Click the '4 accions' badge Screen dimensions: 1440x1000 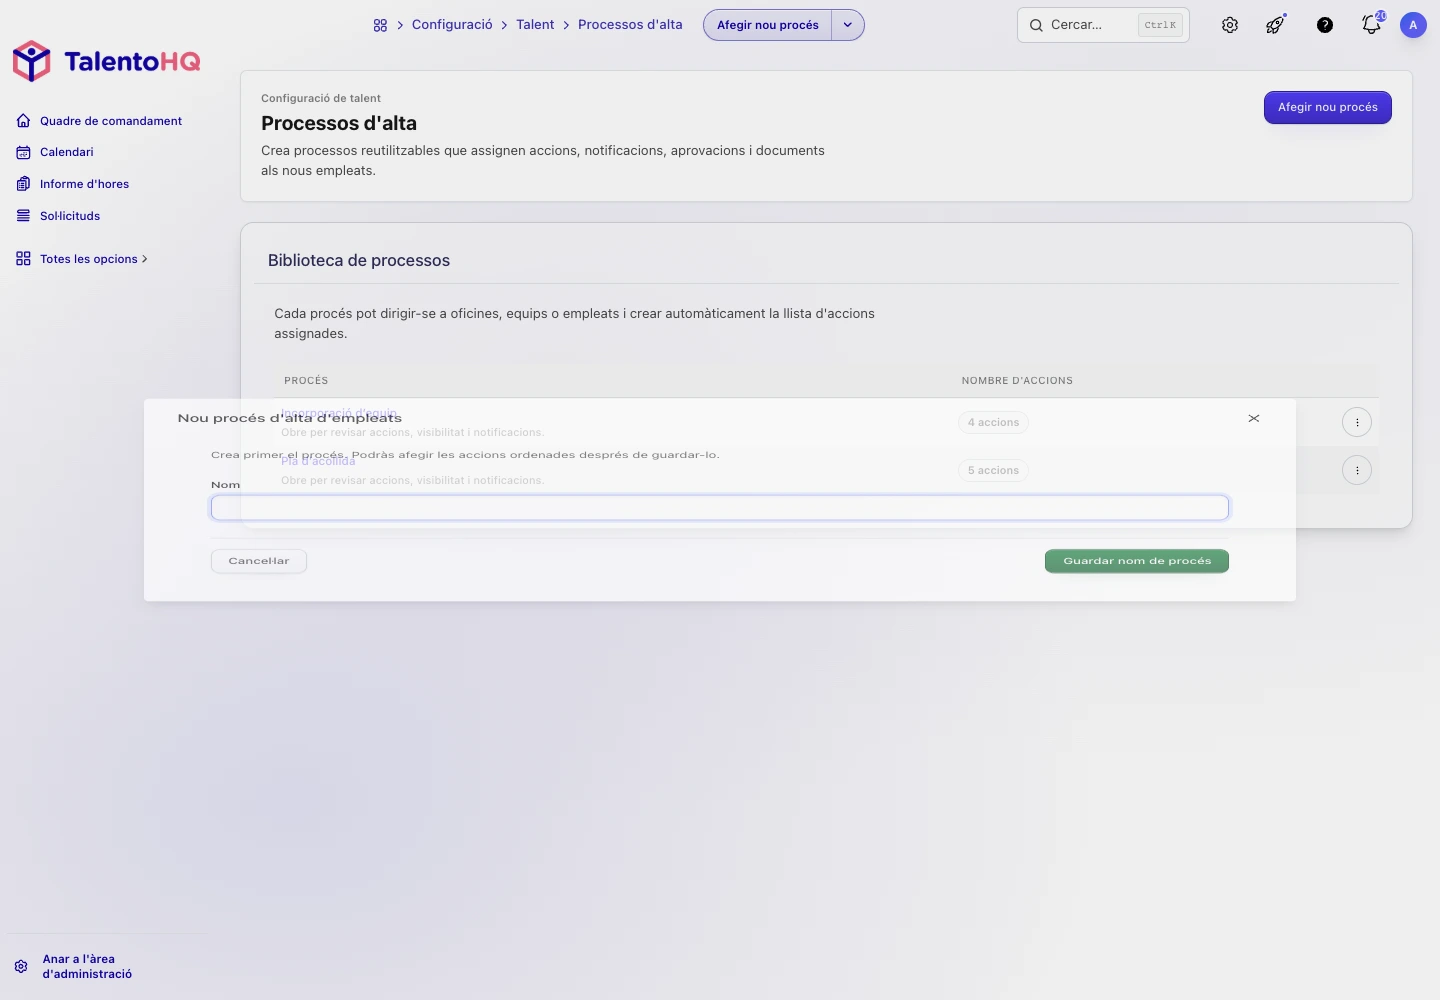coord(993,422)
